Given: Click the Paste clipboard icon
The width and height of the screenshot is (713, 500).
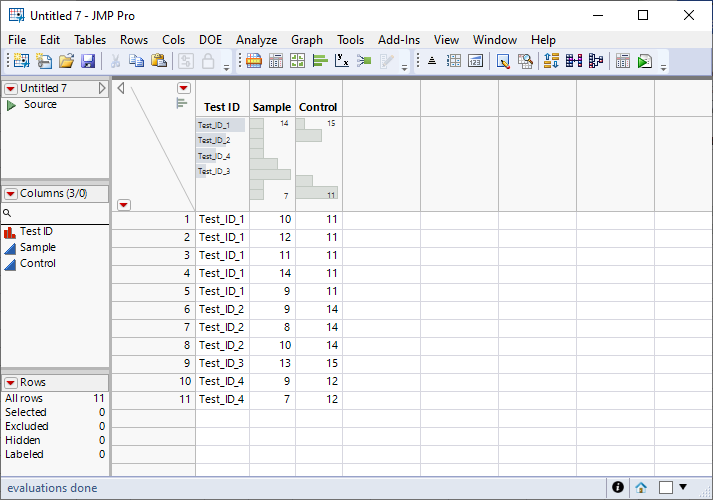Looking at the screenshot, I should pyautogui.click(x=159, y=60).
